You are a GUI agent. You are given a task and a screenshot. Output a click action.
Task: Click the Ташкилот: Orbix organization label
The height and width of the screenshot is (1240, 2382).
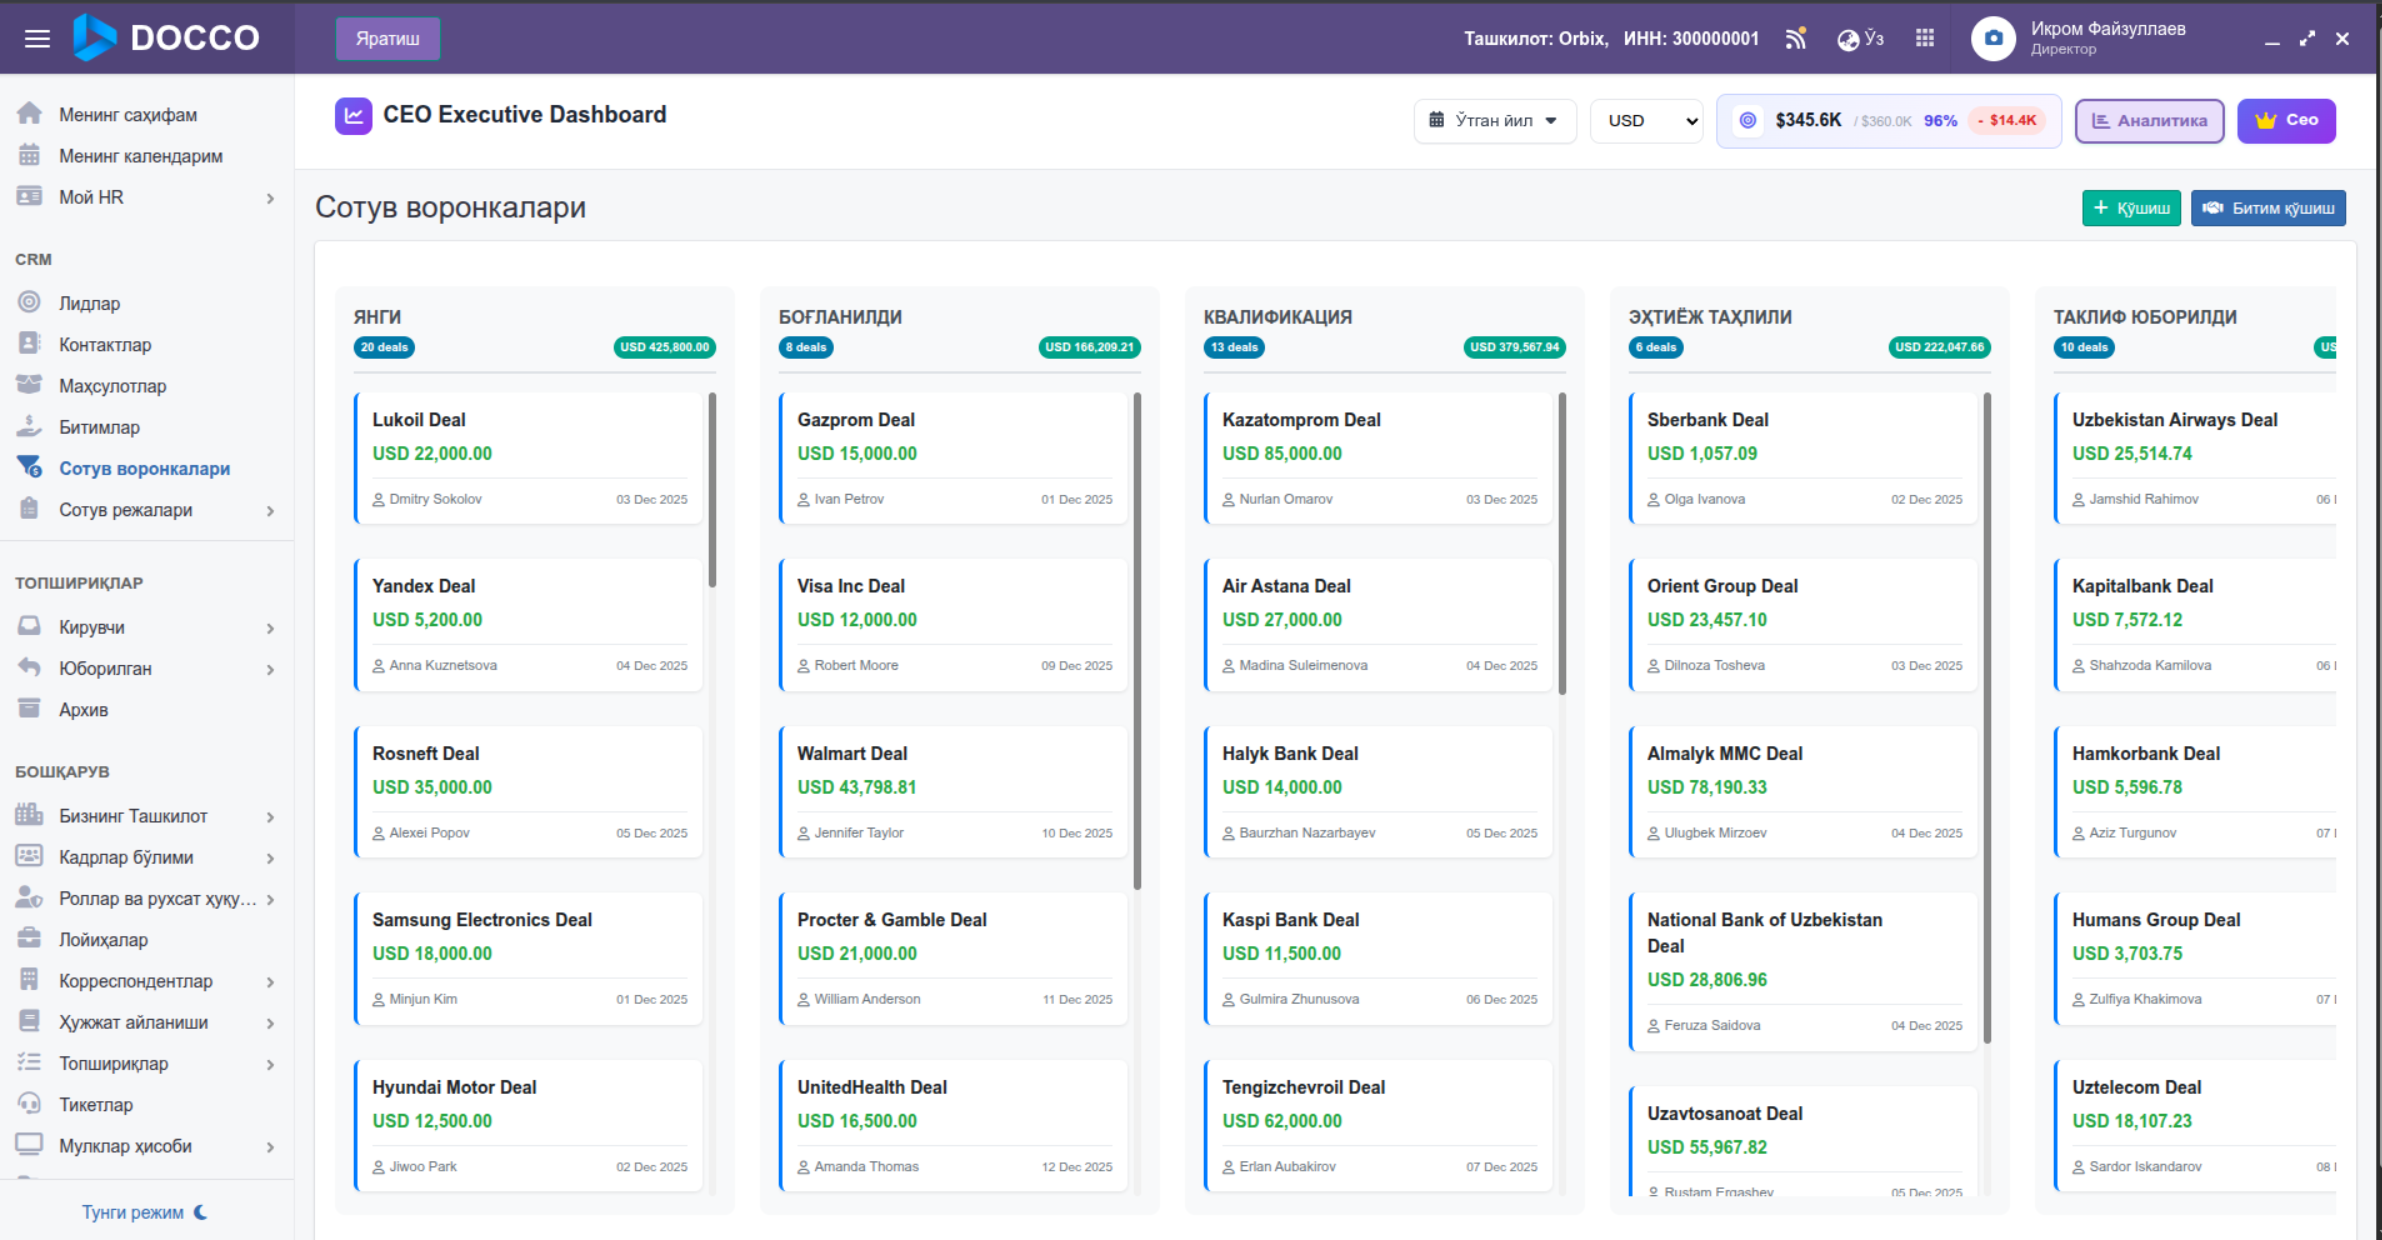(x=1536, y=39)
